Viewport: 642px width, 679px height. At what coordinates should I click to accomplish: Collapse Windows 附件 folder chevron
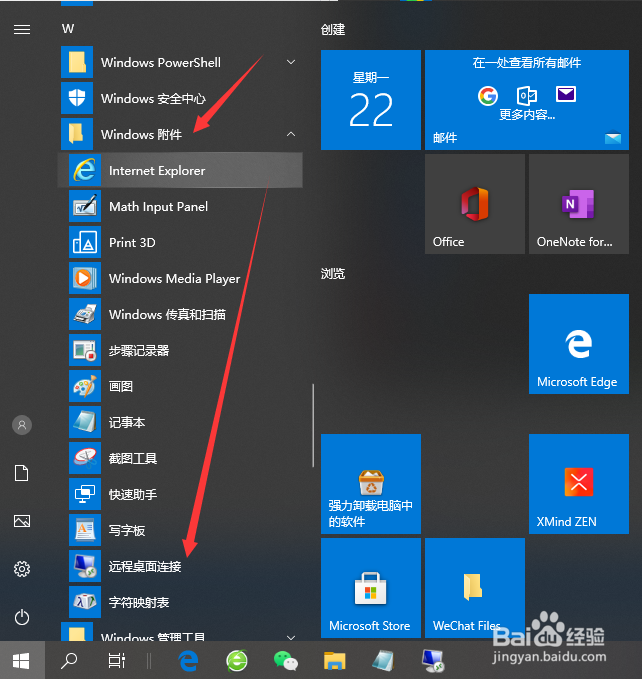pyautogui.click(x=291, y=134)
